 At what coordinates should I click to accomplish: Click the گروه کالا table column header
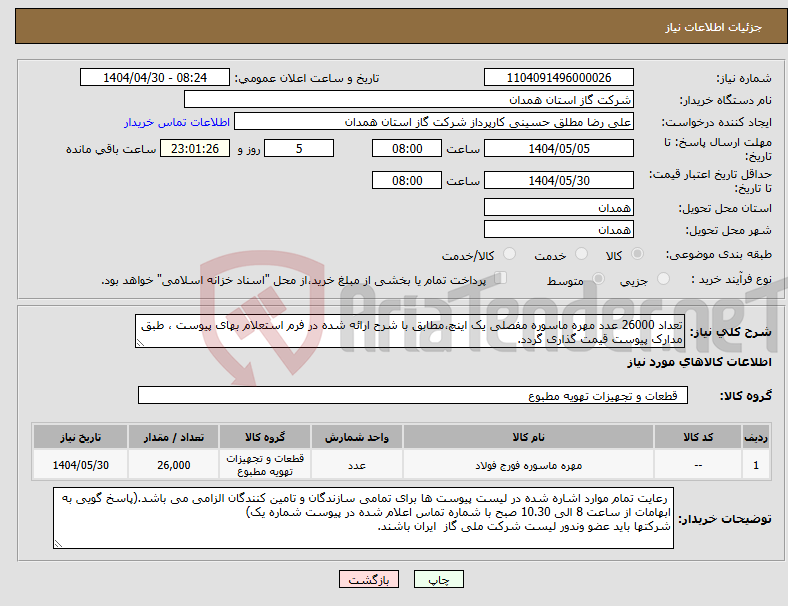[265, 437]
